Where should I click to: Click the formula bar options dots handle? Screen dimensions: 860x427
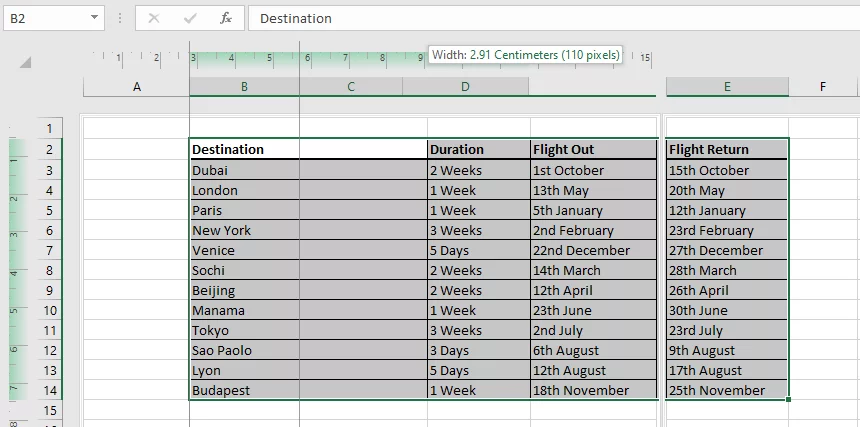click(120, 18)
